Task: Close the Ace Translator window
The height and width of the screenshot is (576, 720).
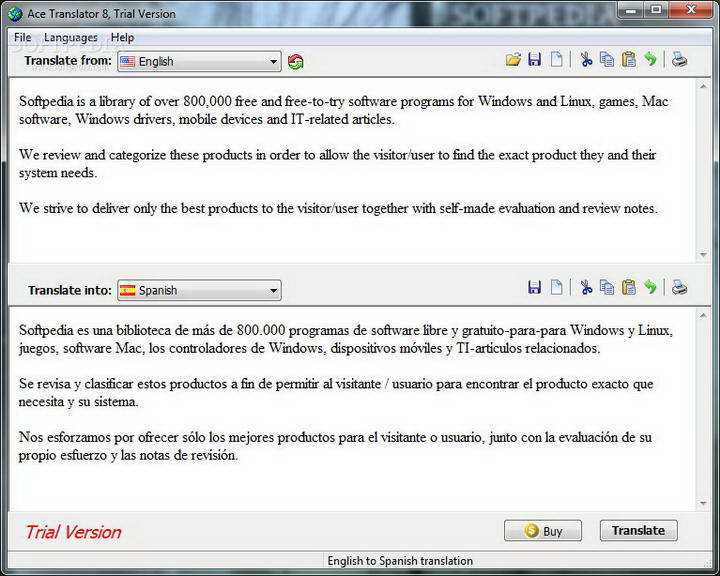Action: (691, 10)
